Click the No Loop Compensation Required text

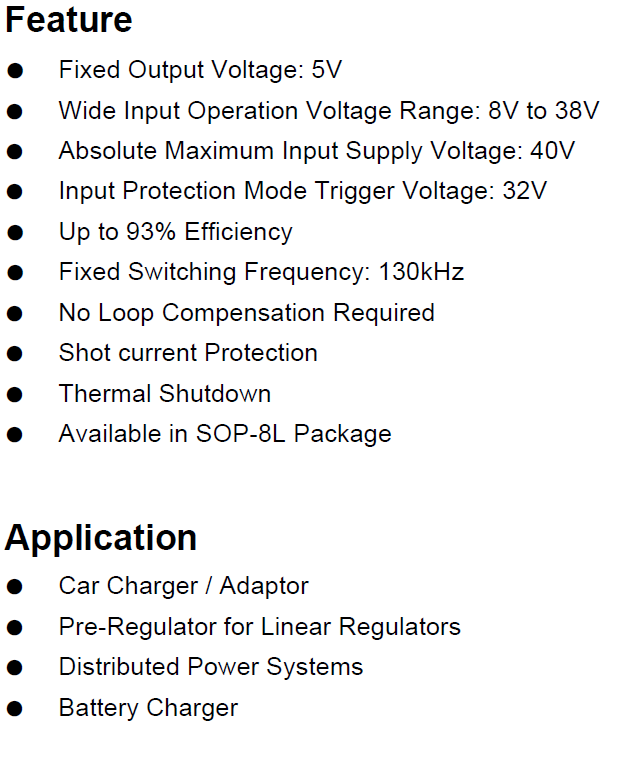coord(247,313)
